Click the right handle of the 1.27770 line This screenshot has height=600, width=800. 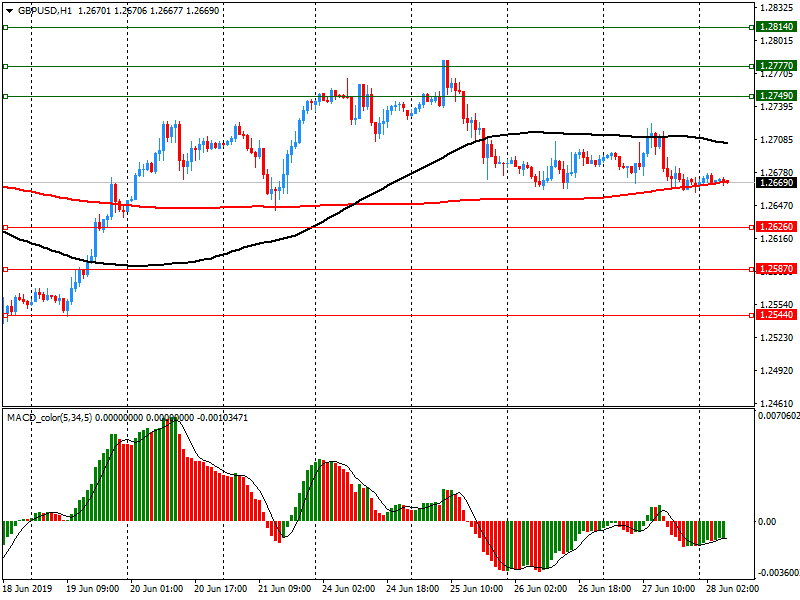(752, 66)
